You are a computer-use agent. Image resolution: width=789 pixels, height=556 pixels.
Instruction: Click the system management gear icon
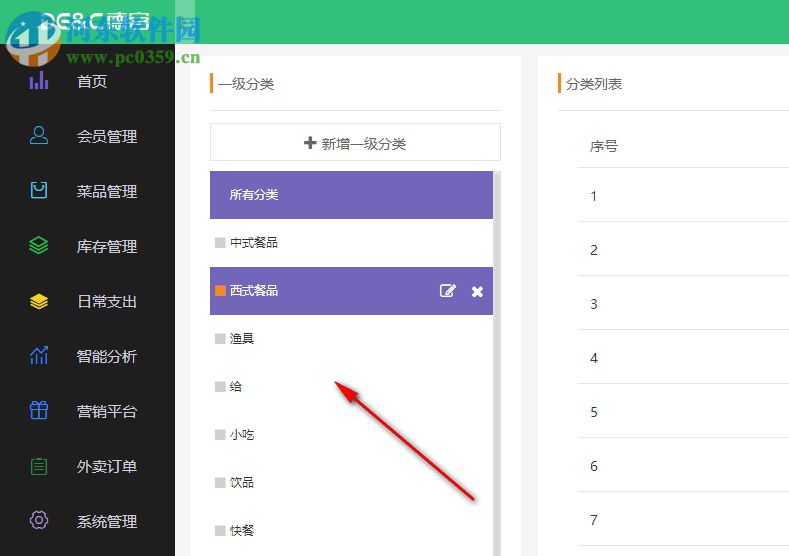tap(39, 520)
